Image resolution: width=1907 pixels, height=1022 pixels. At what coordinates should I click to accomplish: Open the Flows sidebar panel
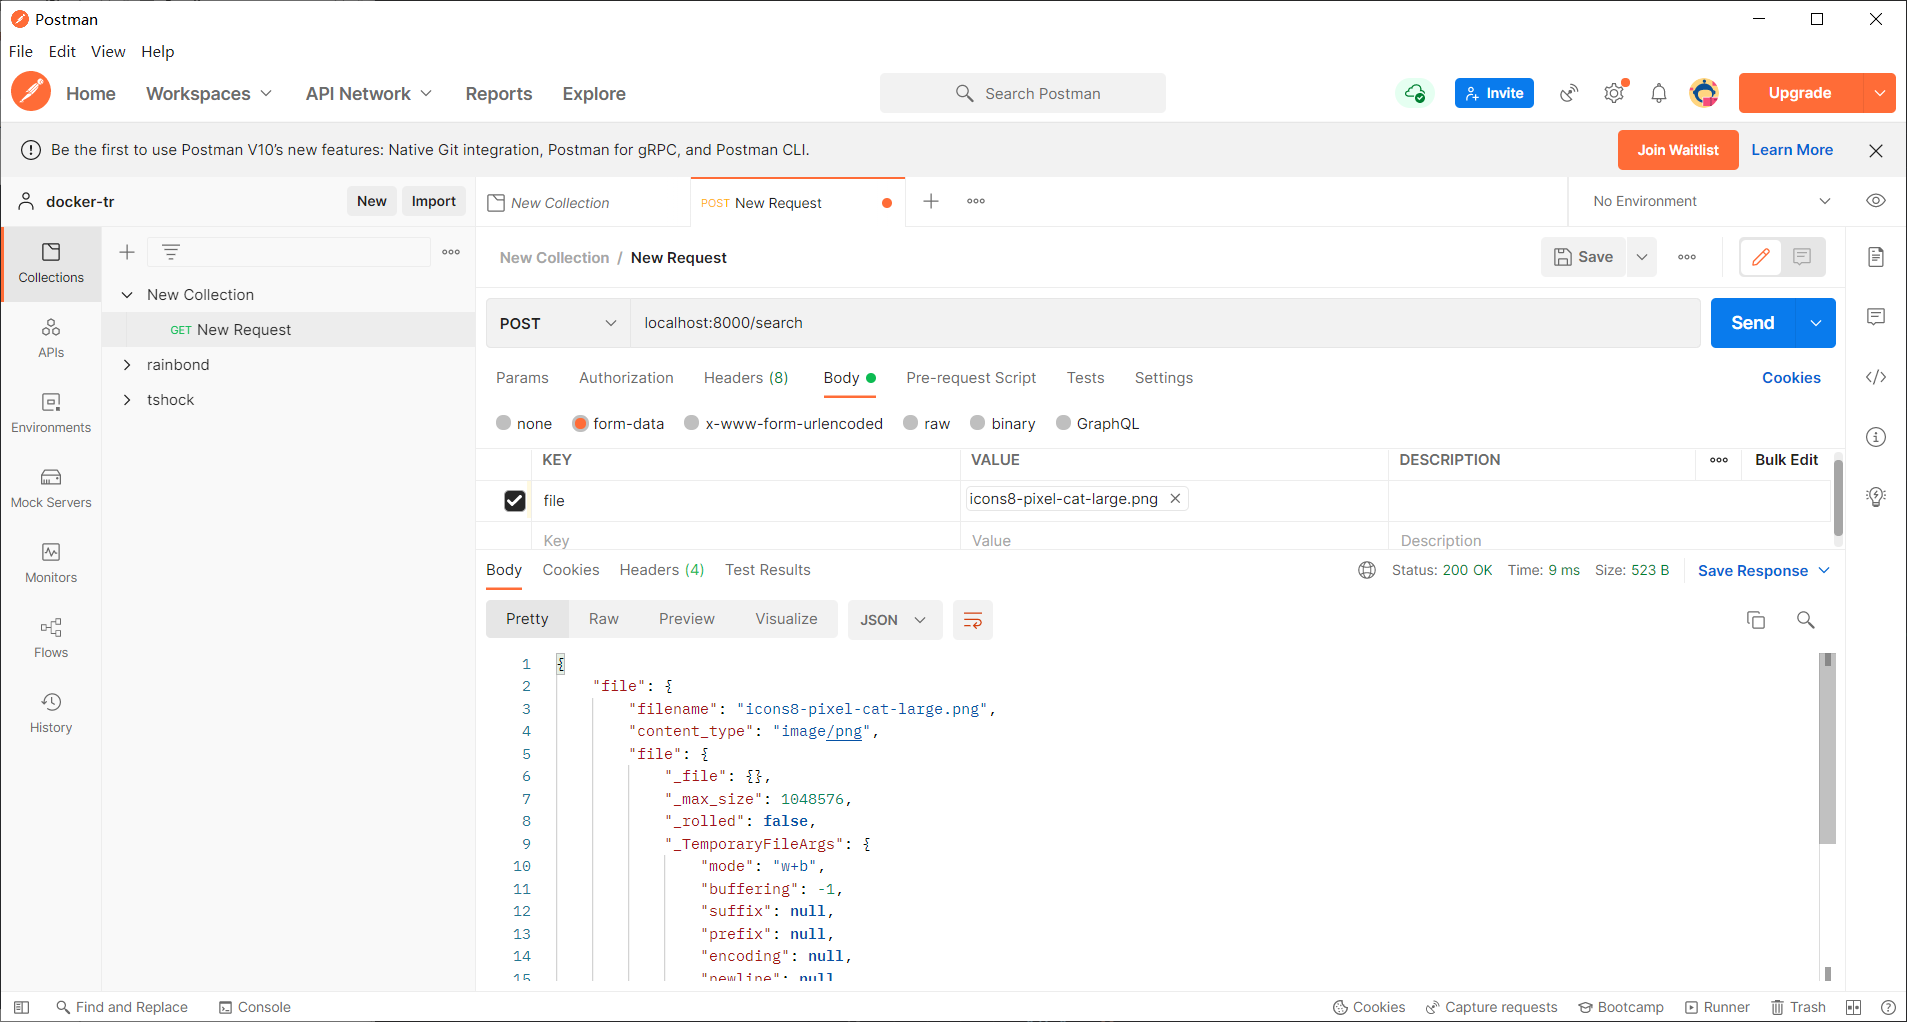[51, 638]
